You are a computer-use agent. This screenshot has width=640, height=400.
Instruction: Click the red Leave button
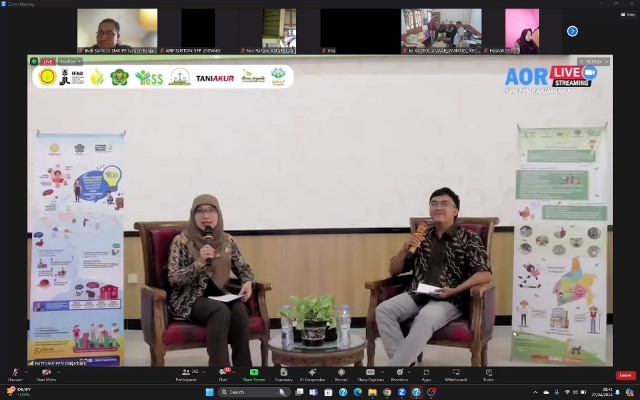tap(625, 375)
